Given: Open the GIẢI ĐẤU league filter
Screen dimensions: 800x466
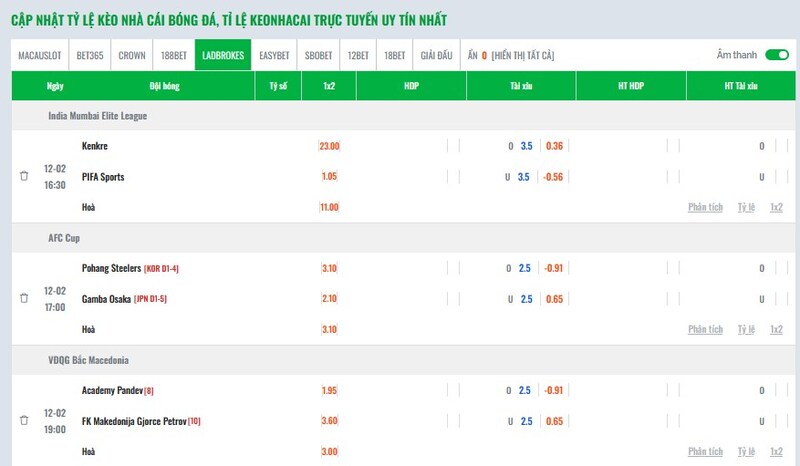Looking at the screenshot, I should pyautogui.click(x=436, y=56).
